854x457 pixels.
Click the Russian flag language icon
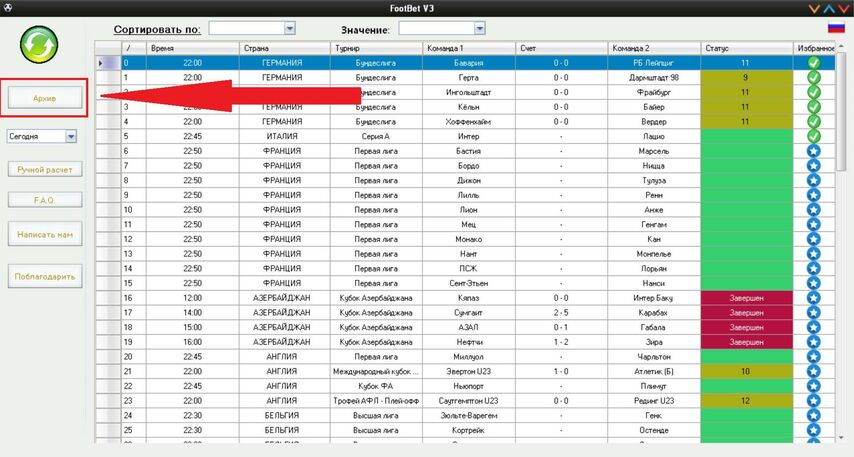point(835,28)
